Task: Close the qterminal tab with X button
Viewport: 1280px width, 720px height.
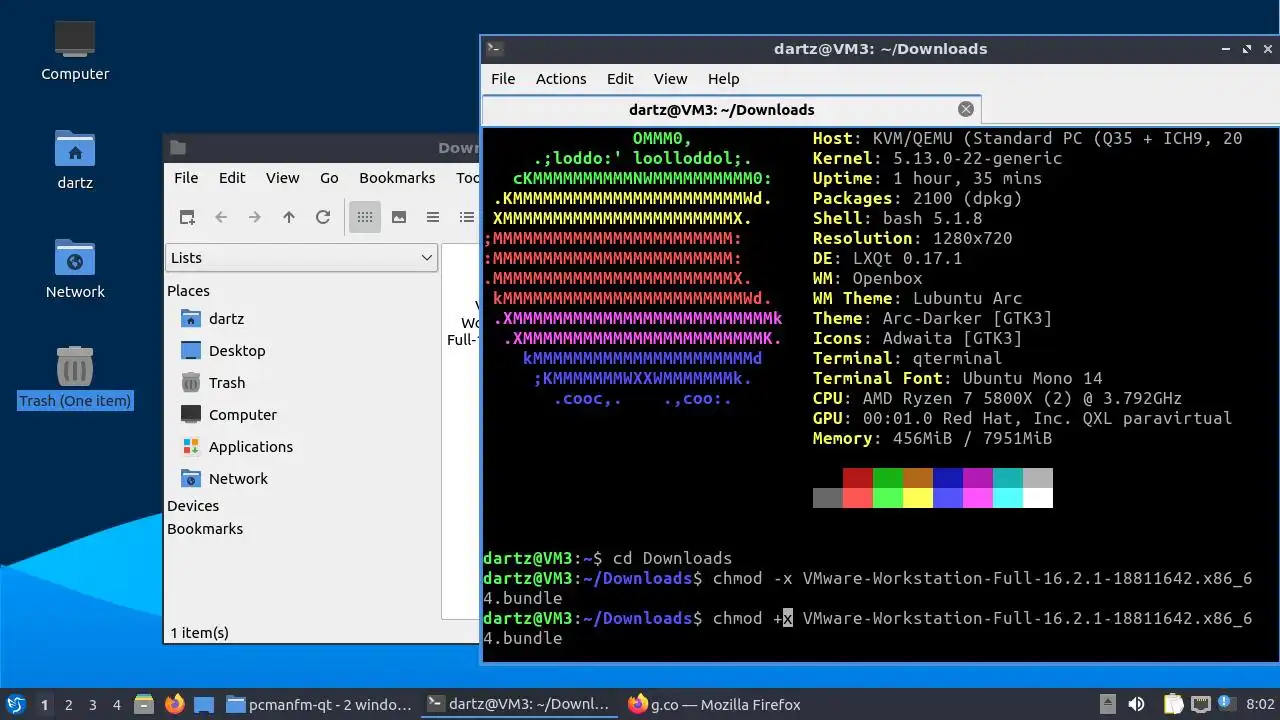Action: click(966, 109)
